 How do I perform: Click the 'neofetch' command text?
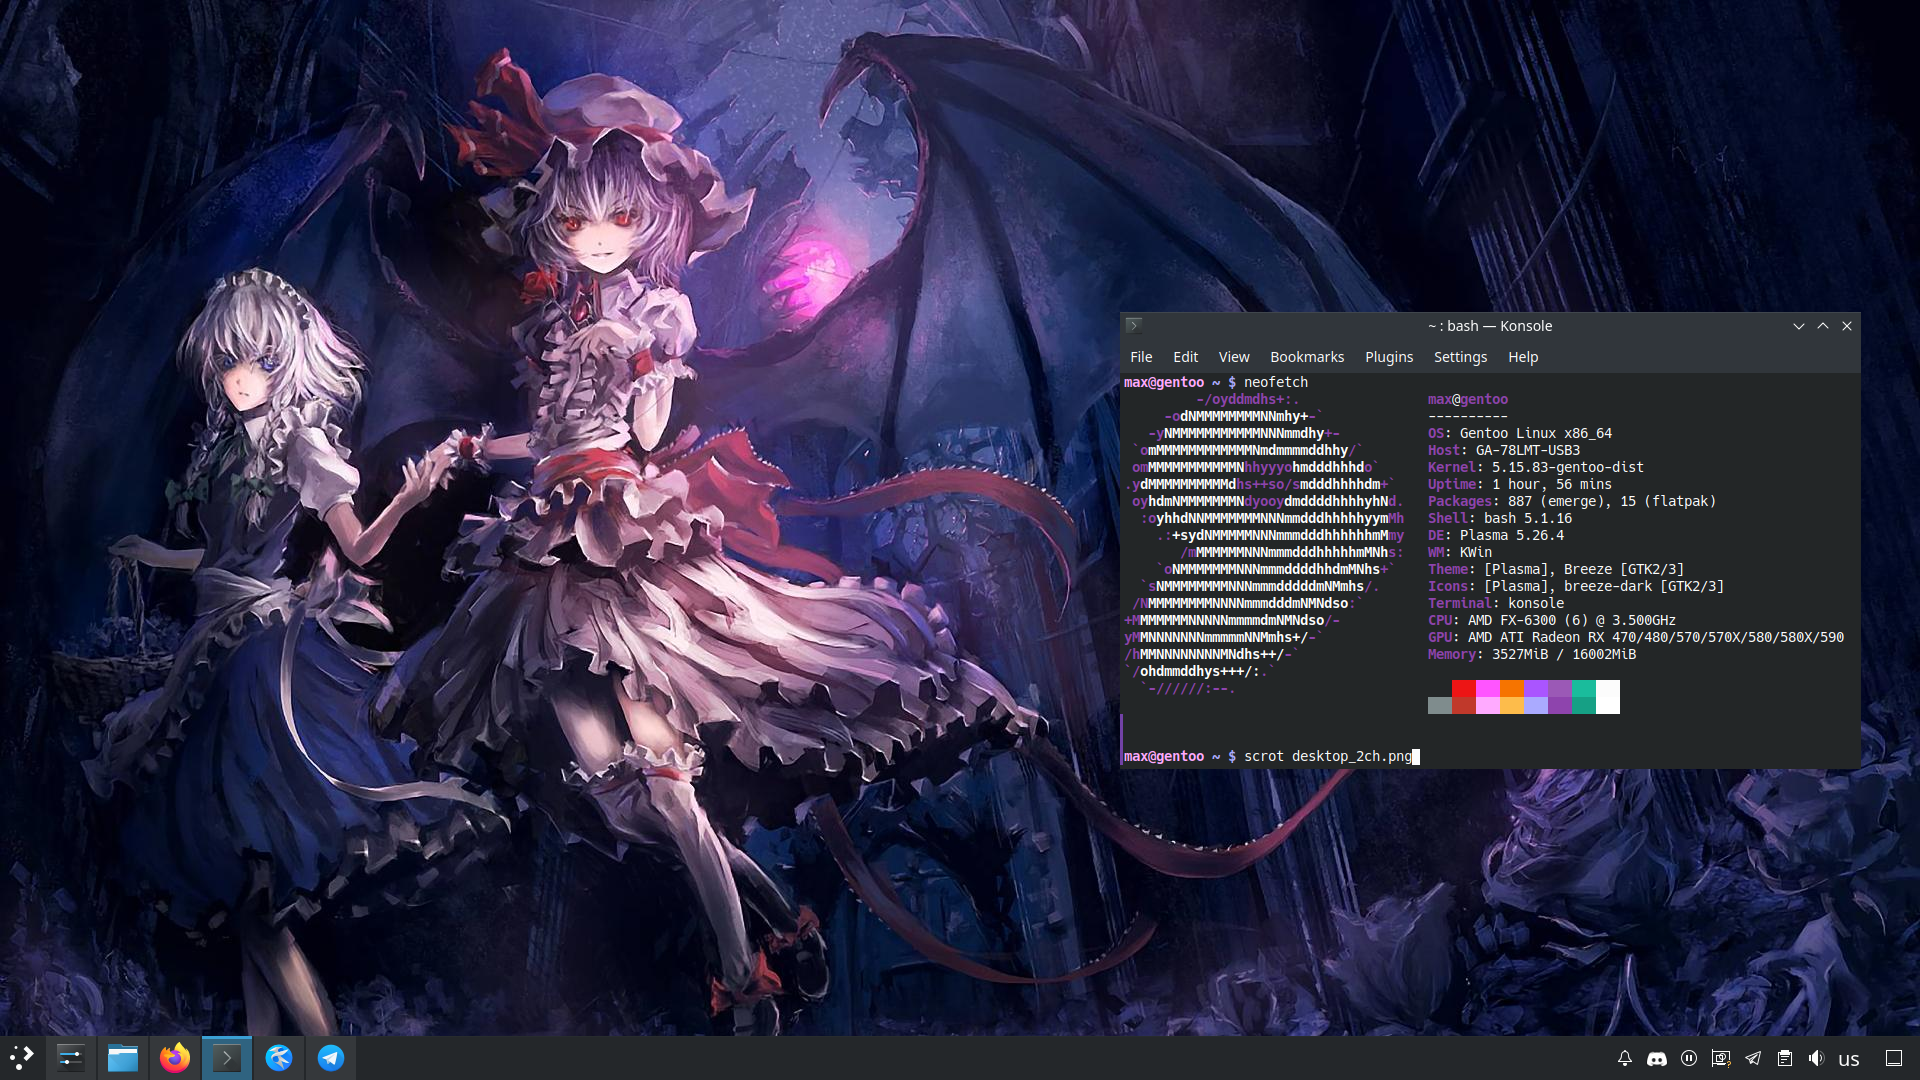[x=1276, y=382]
